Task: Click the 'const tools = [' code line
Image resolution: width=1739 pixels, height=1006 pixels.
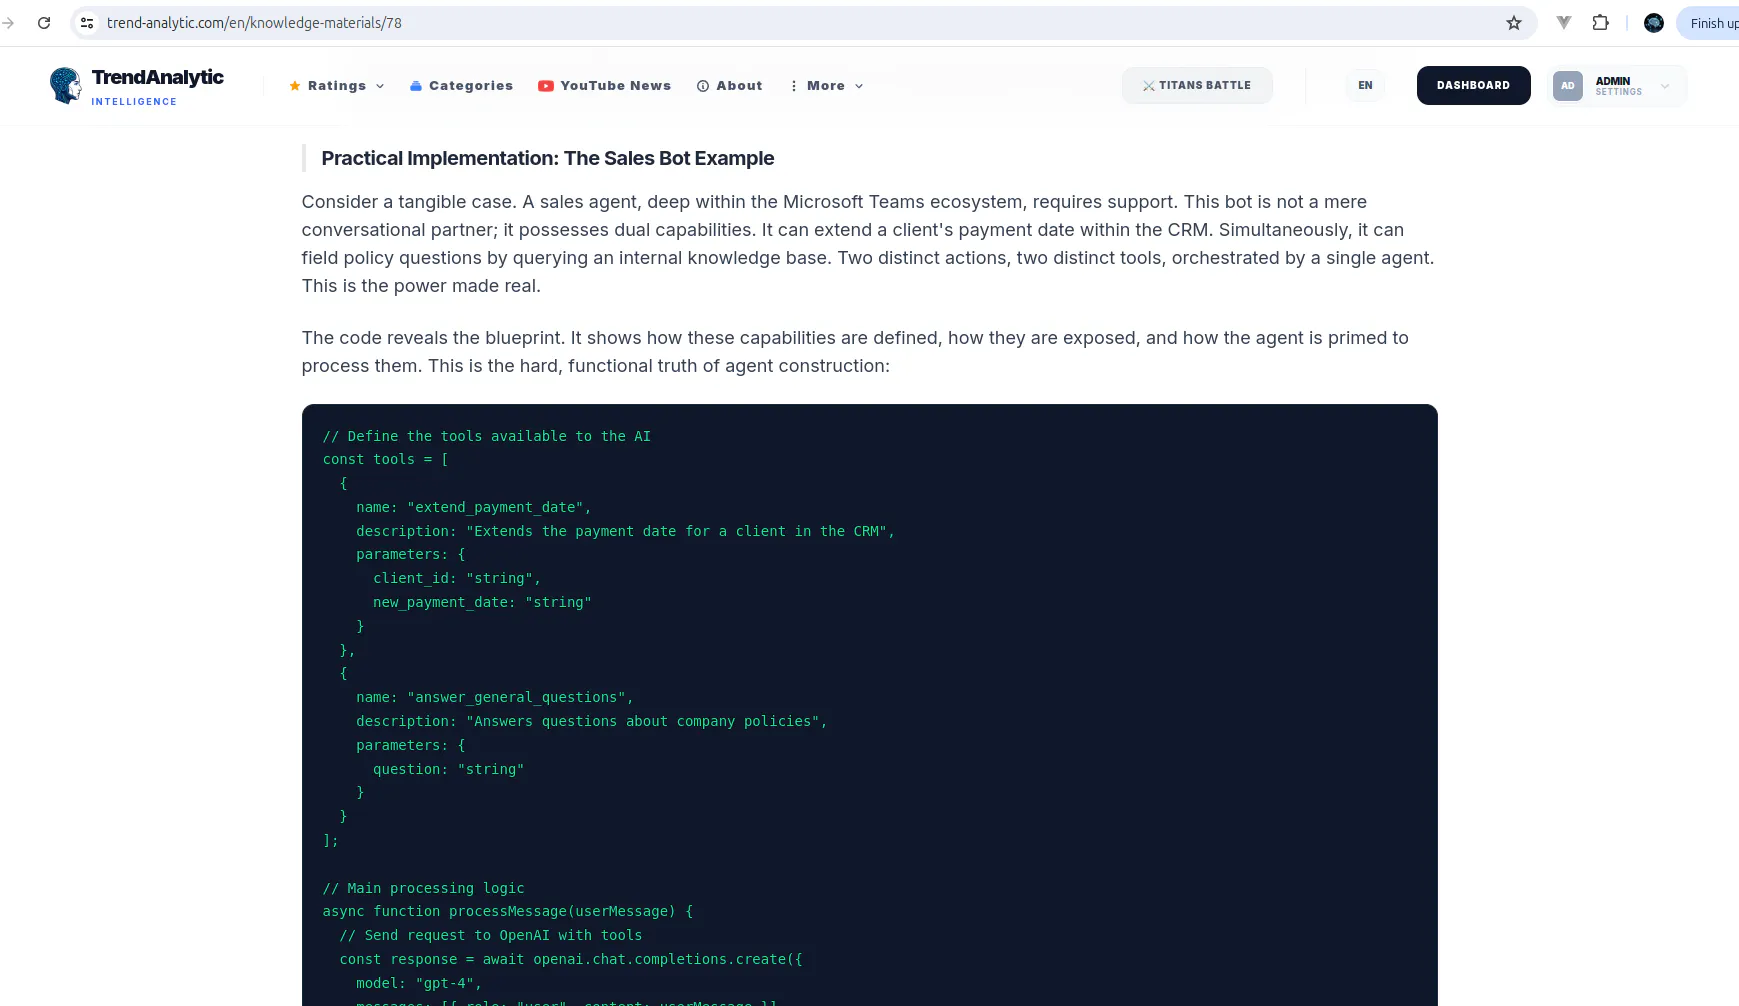Action: 385,460
